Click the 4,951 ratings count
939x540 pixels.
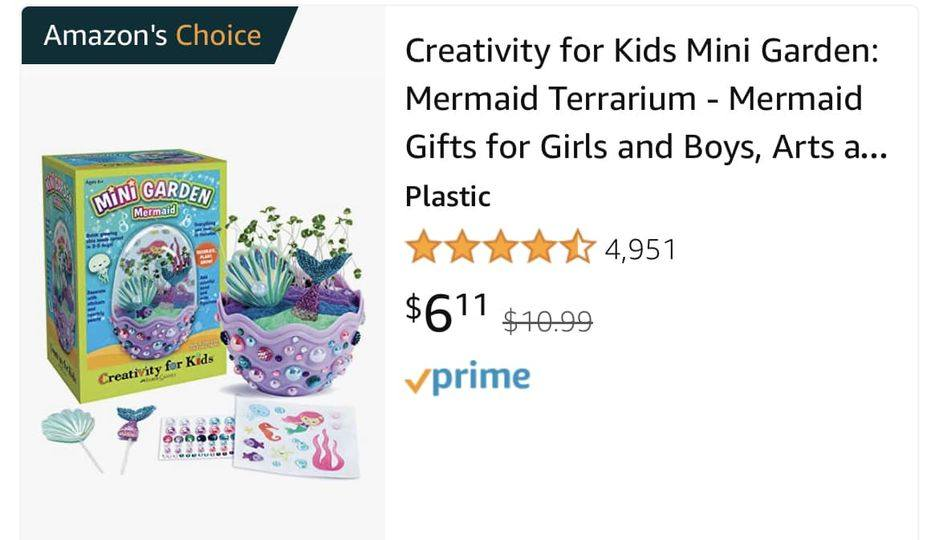(x=640, y=248)
